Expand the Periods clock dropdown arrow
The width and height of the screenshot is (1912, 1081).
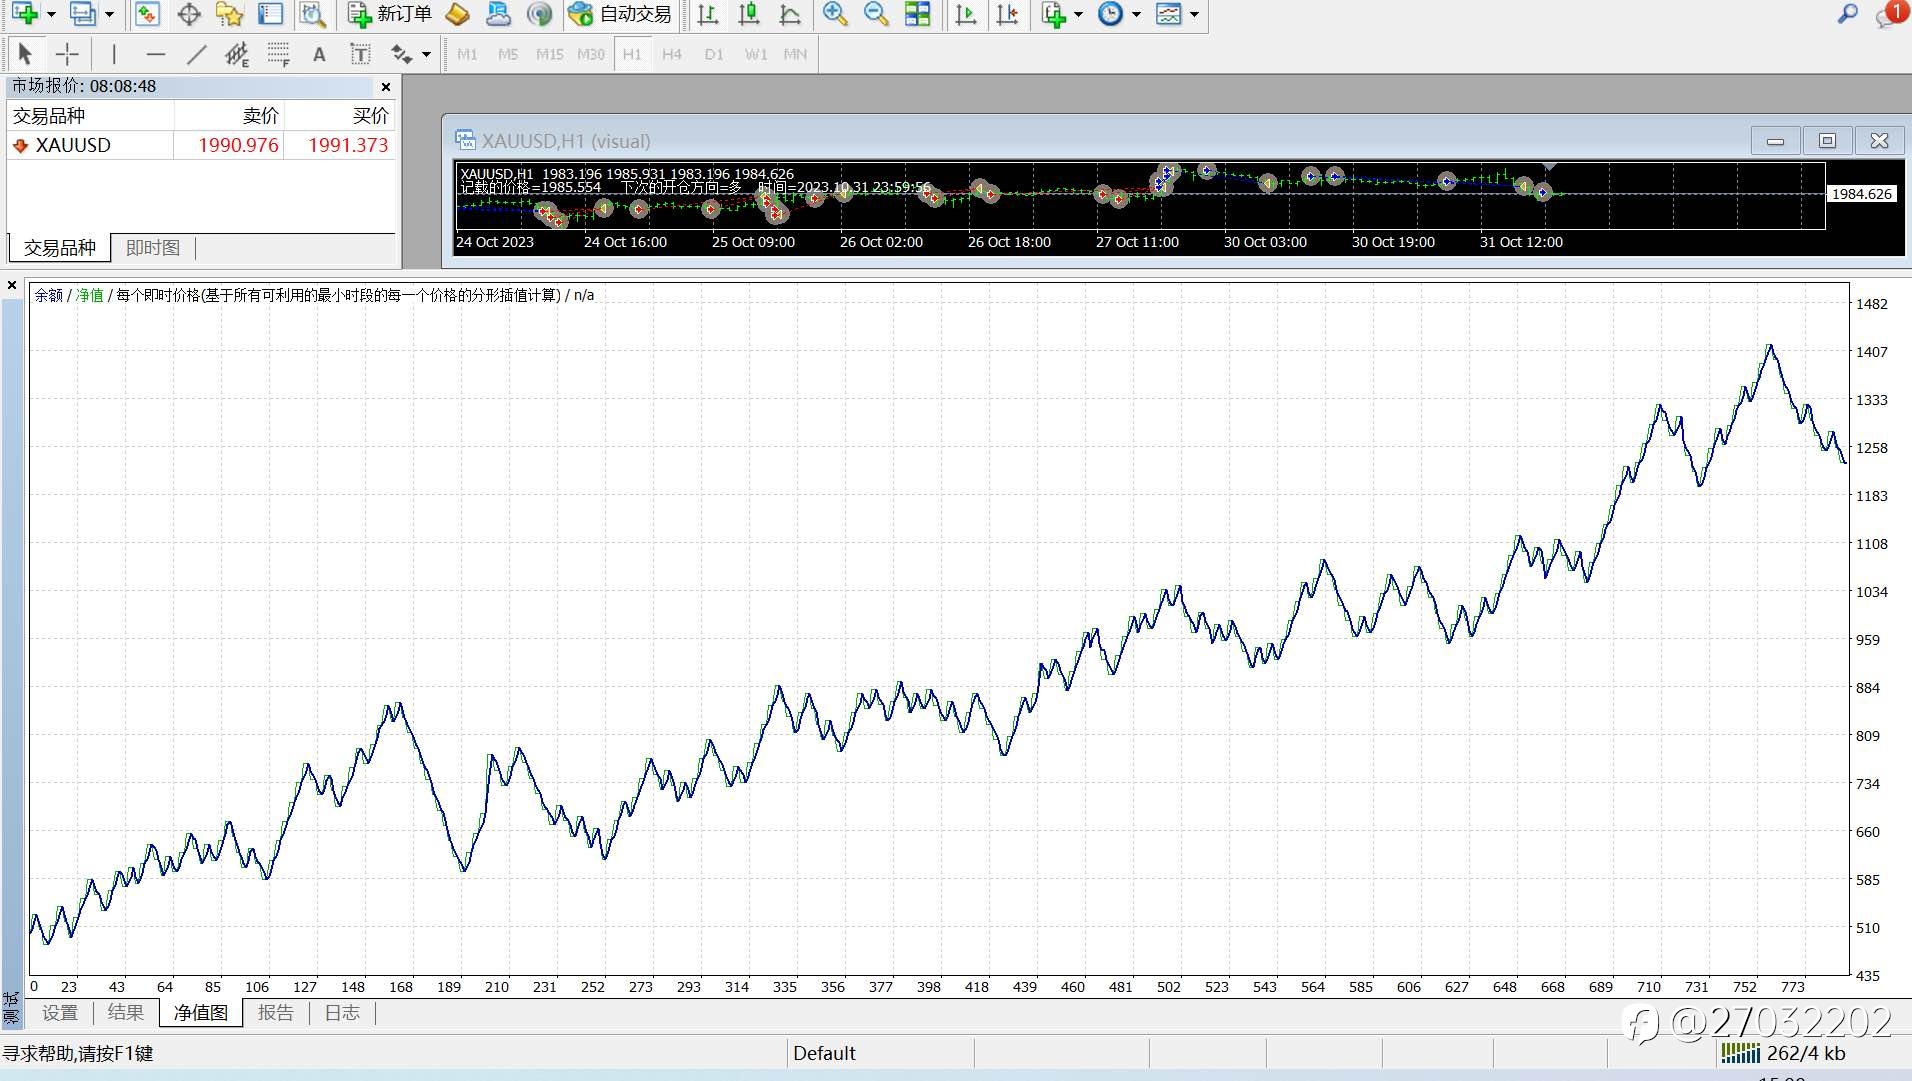pyautogui.click(x=1136, y=14)
